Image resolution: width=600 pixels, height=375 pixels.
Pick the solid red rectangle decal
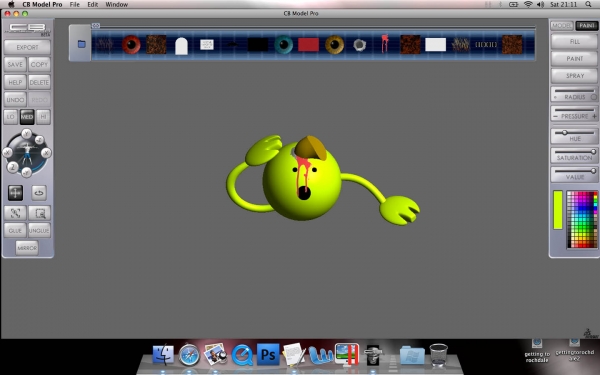click(x=308, y=44)
